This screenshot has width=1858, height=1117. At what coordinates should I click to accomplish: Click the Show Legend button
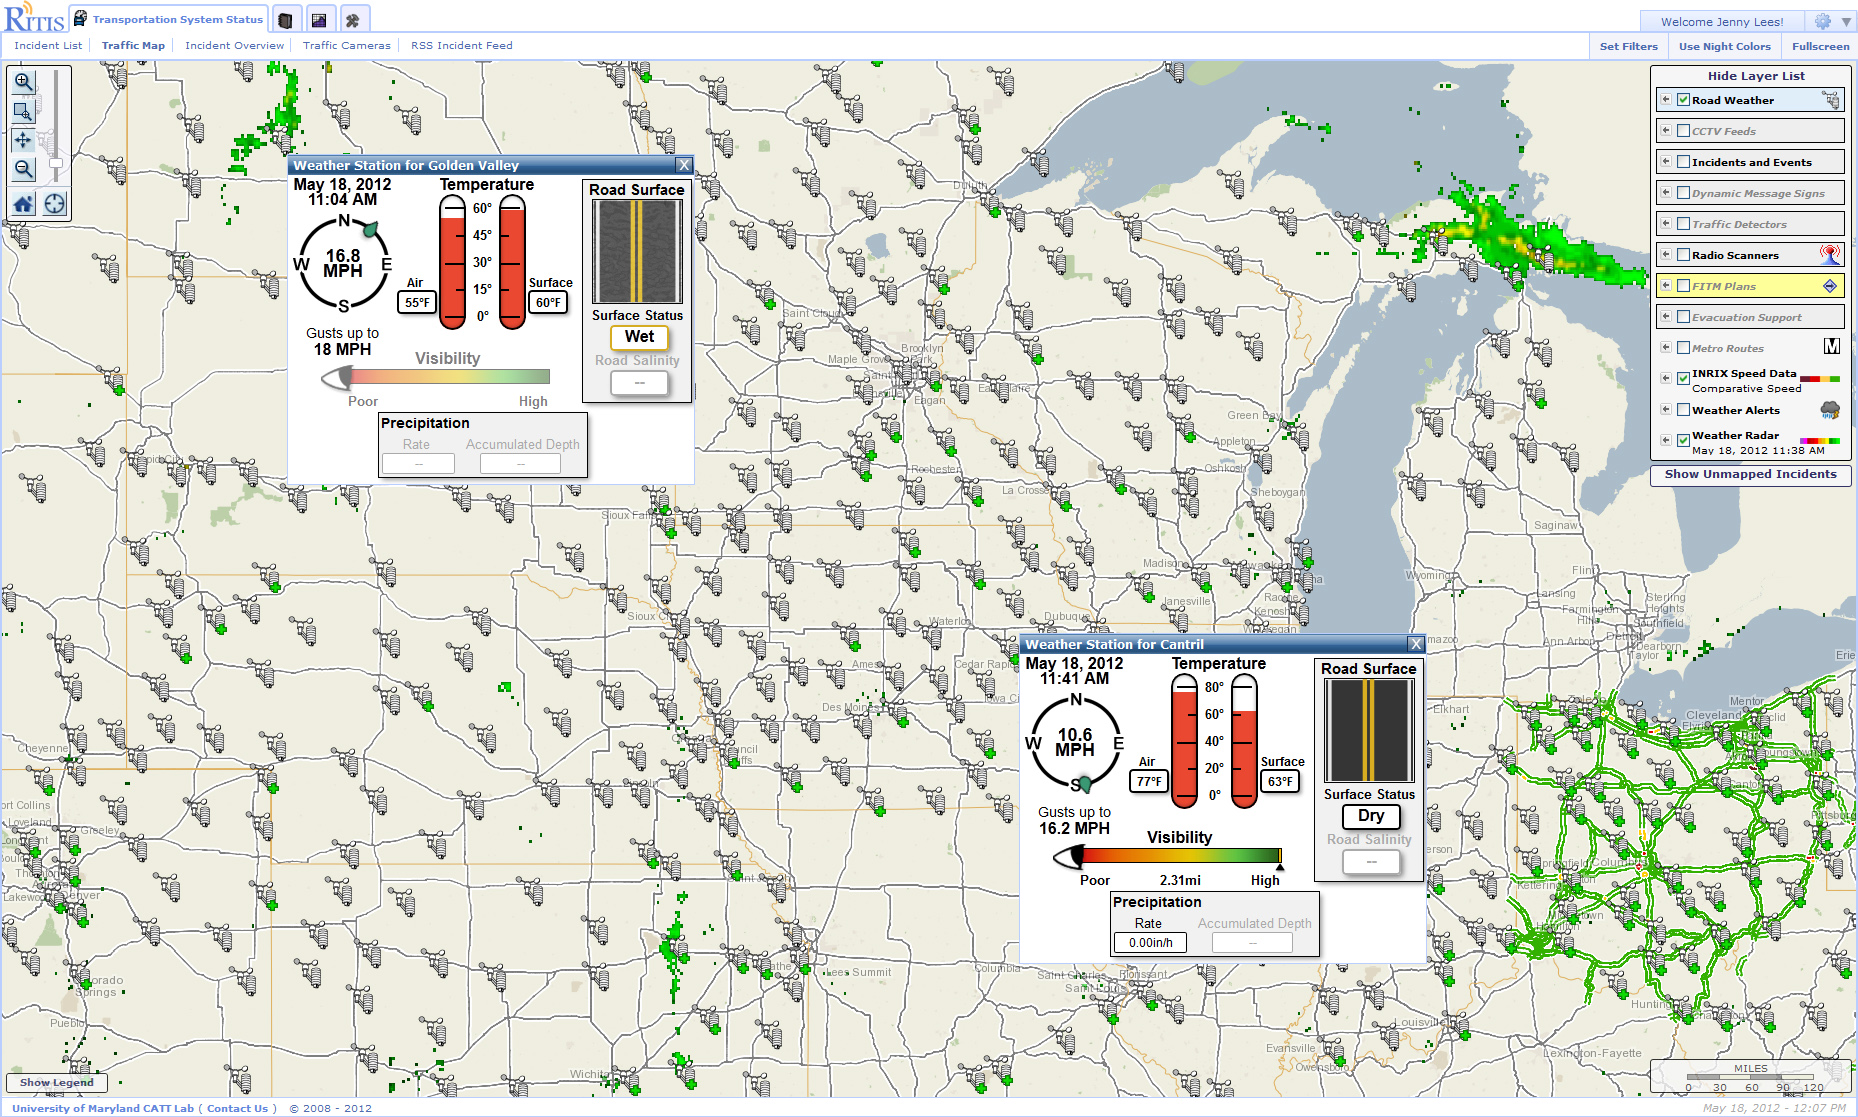(x=57, y=1083)
